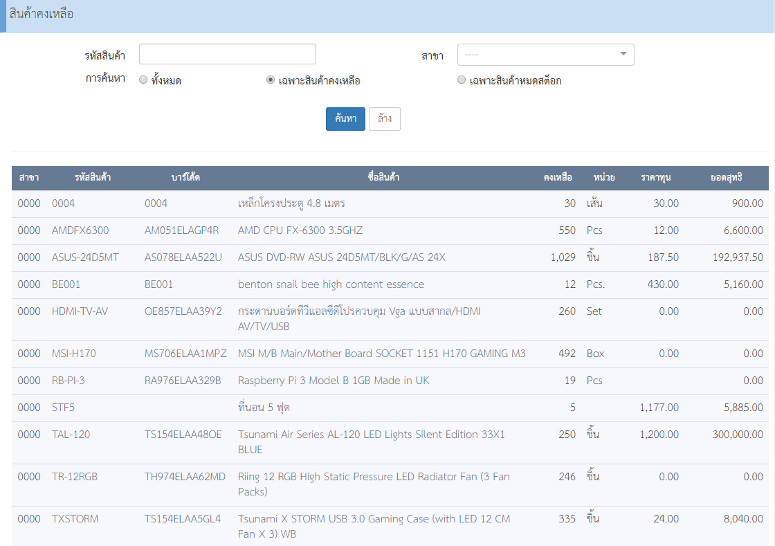Click net total 5,160.00
The height and width of the screenshot is (546, 775).
pos(743,285)
